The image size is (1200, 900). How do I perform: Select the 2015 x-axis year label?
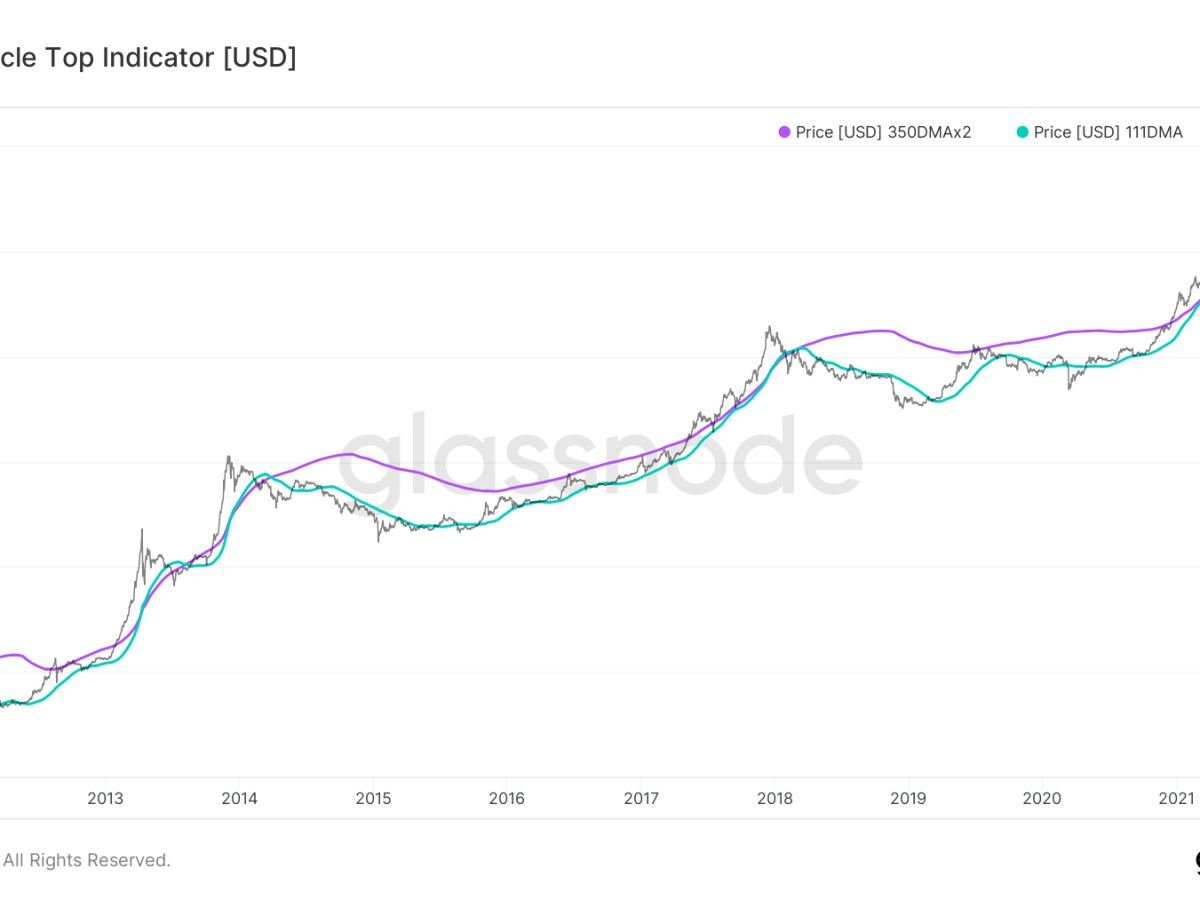373,798
